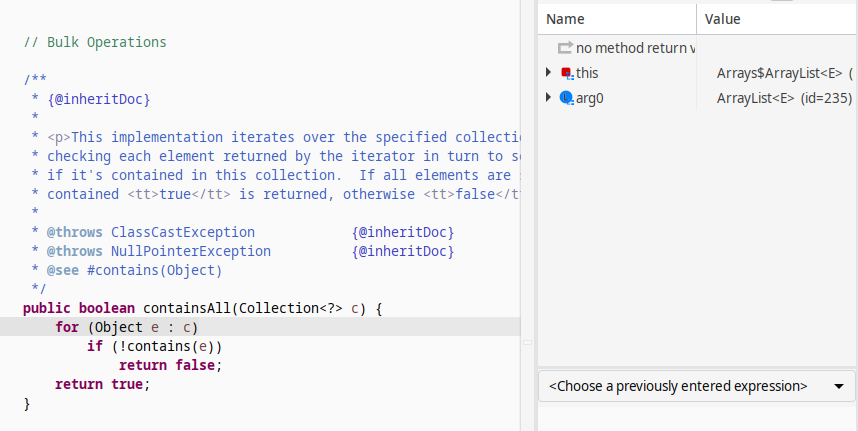The image size is (858, 431).
Task: Click the highlighted 'for (Object e : c)' line
Action: click(x=126, y=327)
